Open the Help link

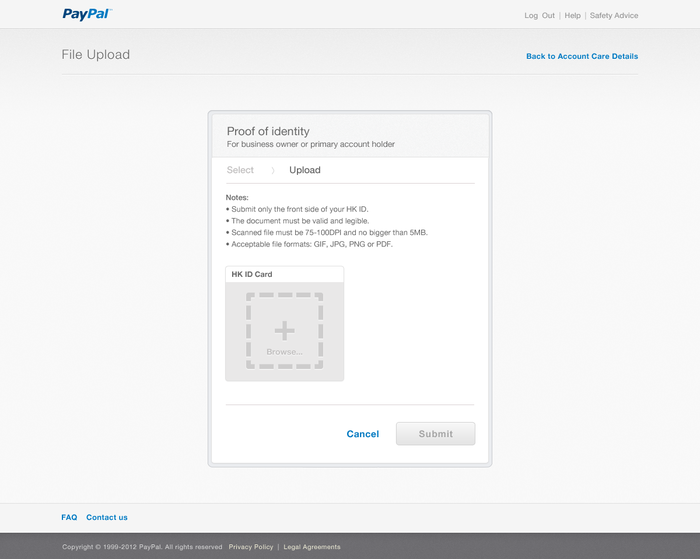(x=572, y=16)
